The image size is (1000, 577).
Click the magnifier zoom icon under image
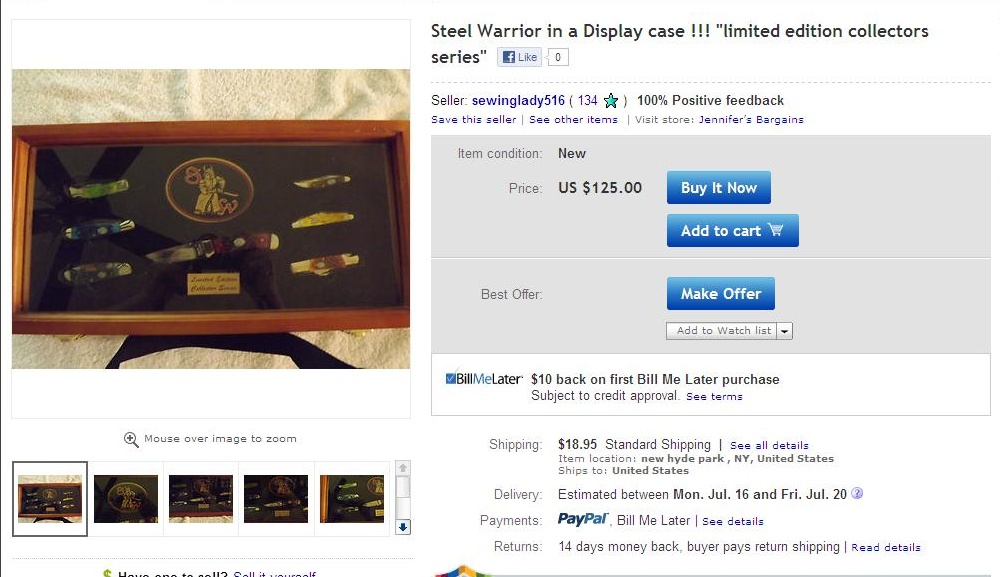point(131,439)
